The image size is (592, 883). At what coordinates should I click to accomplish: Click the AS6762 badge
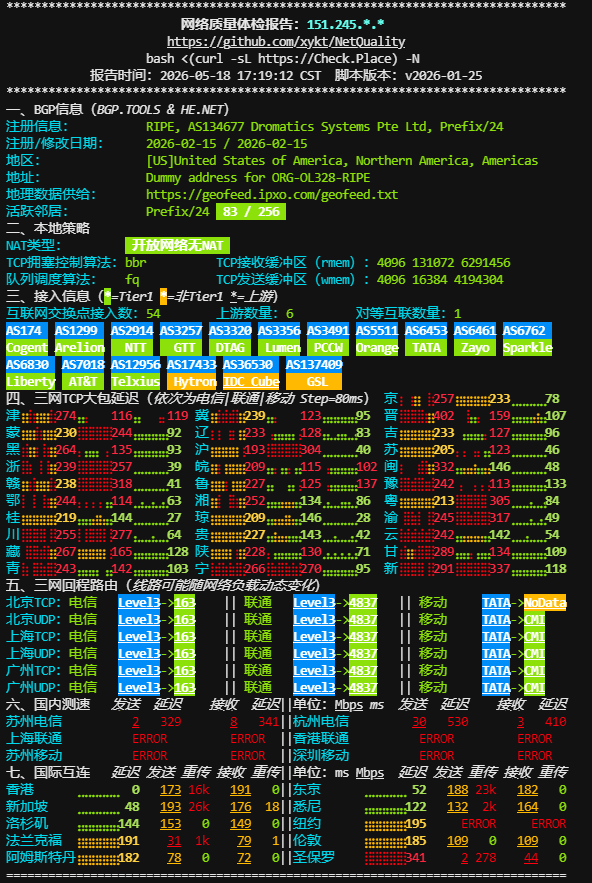point(528,331)
